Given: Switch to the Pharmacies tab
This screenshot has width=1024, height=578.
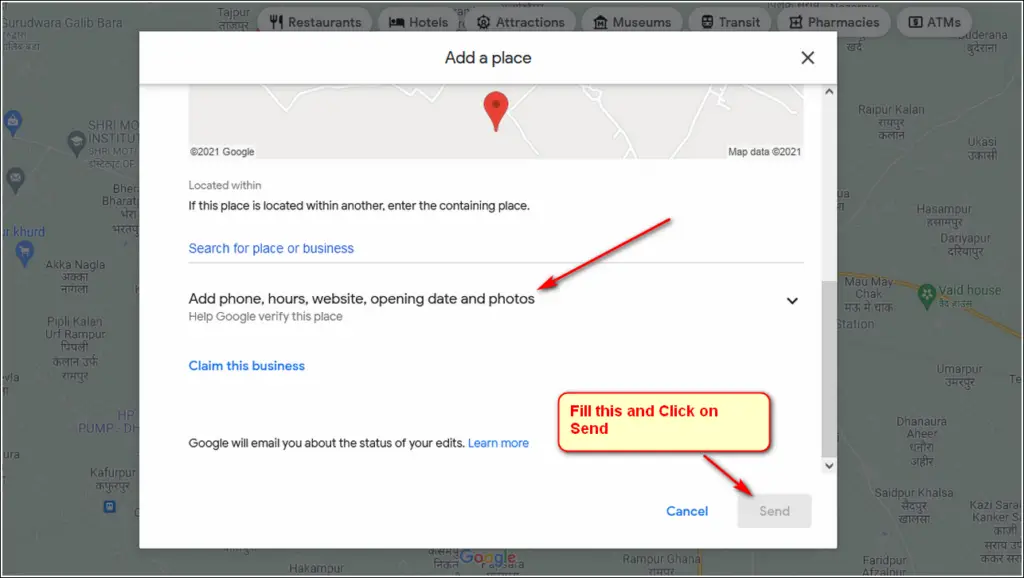Looking at the screenshot, I should [833, 21].
